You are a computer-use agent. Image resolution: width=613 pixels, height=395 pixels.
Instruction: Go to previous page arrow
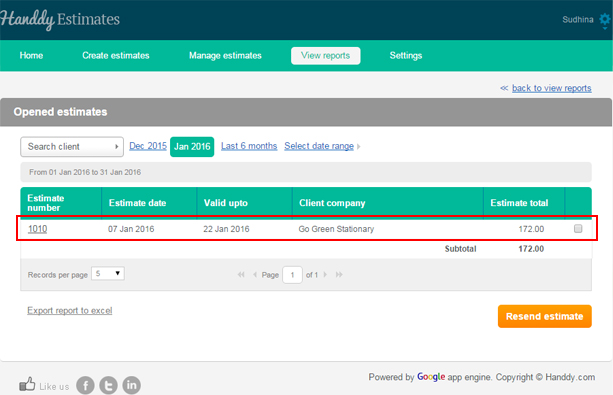[255, 275]
